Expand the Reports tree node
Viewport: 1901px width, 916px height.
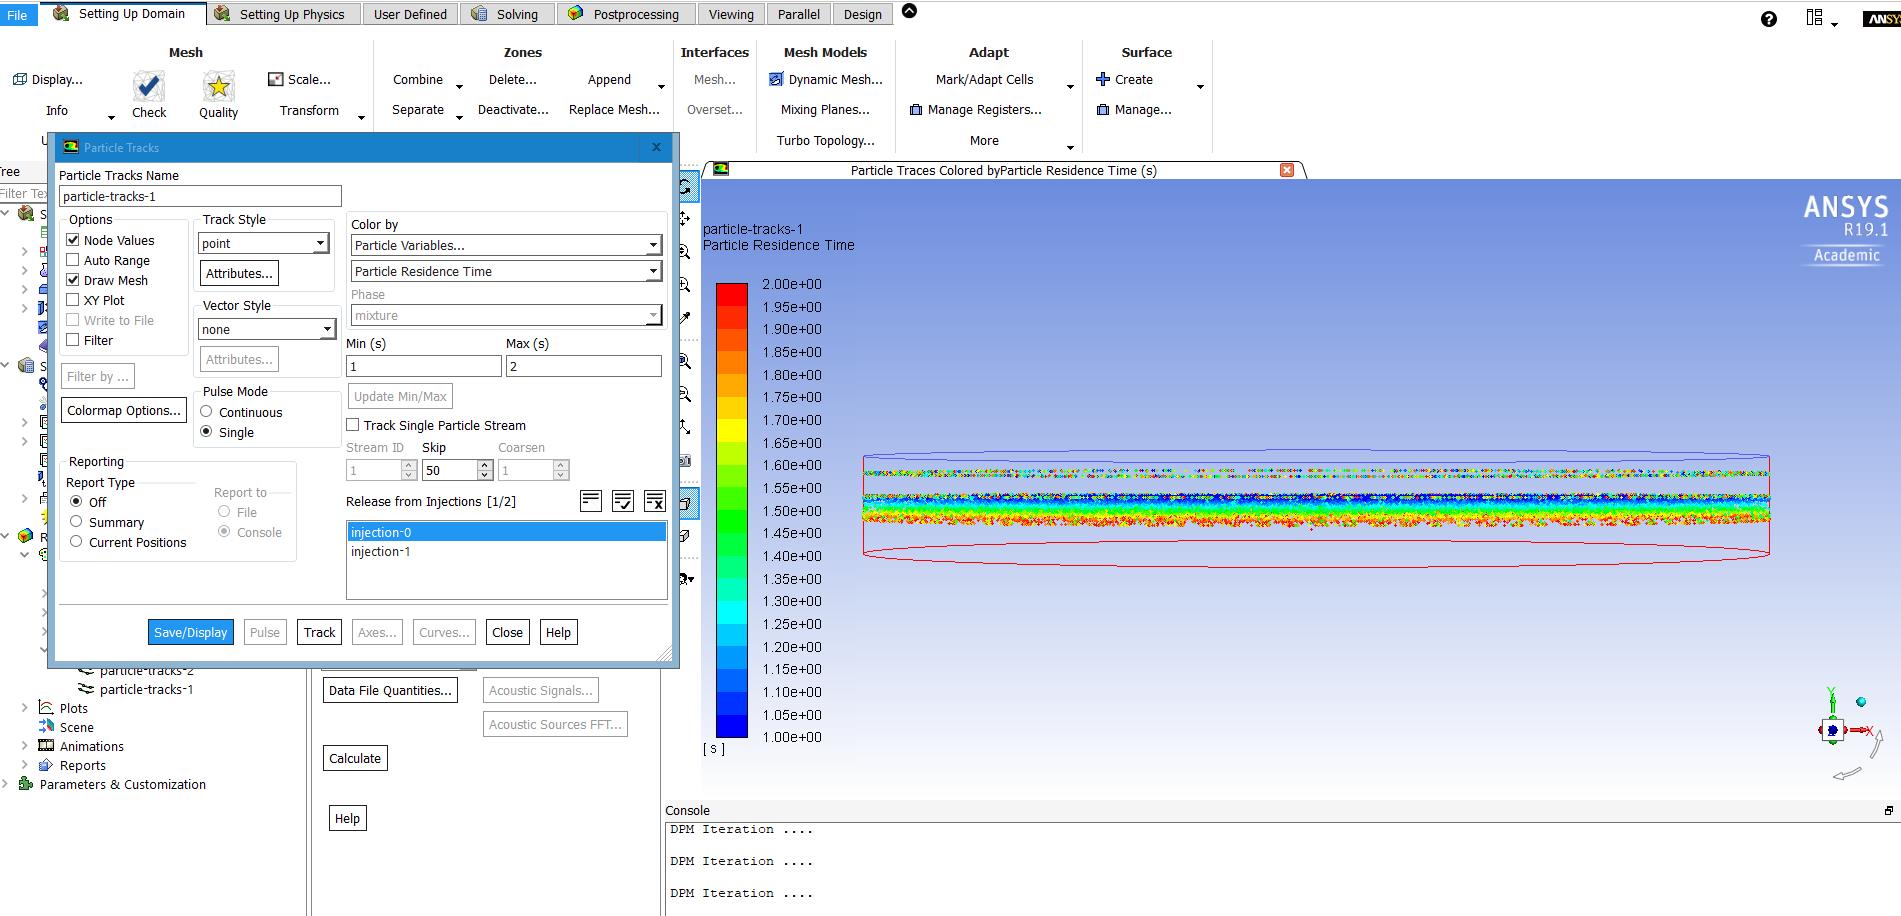pyautogui.click(x=25, y=765)
